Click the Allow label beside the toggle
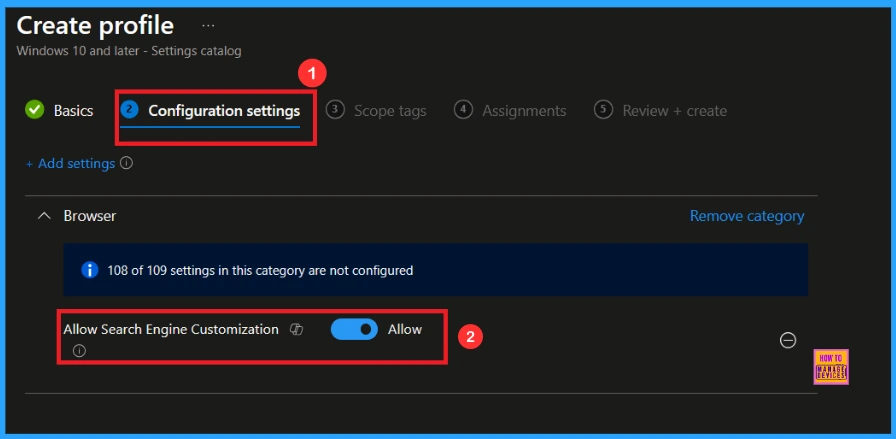The image size is (896, 439). (405, 329)
